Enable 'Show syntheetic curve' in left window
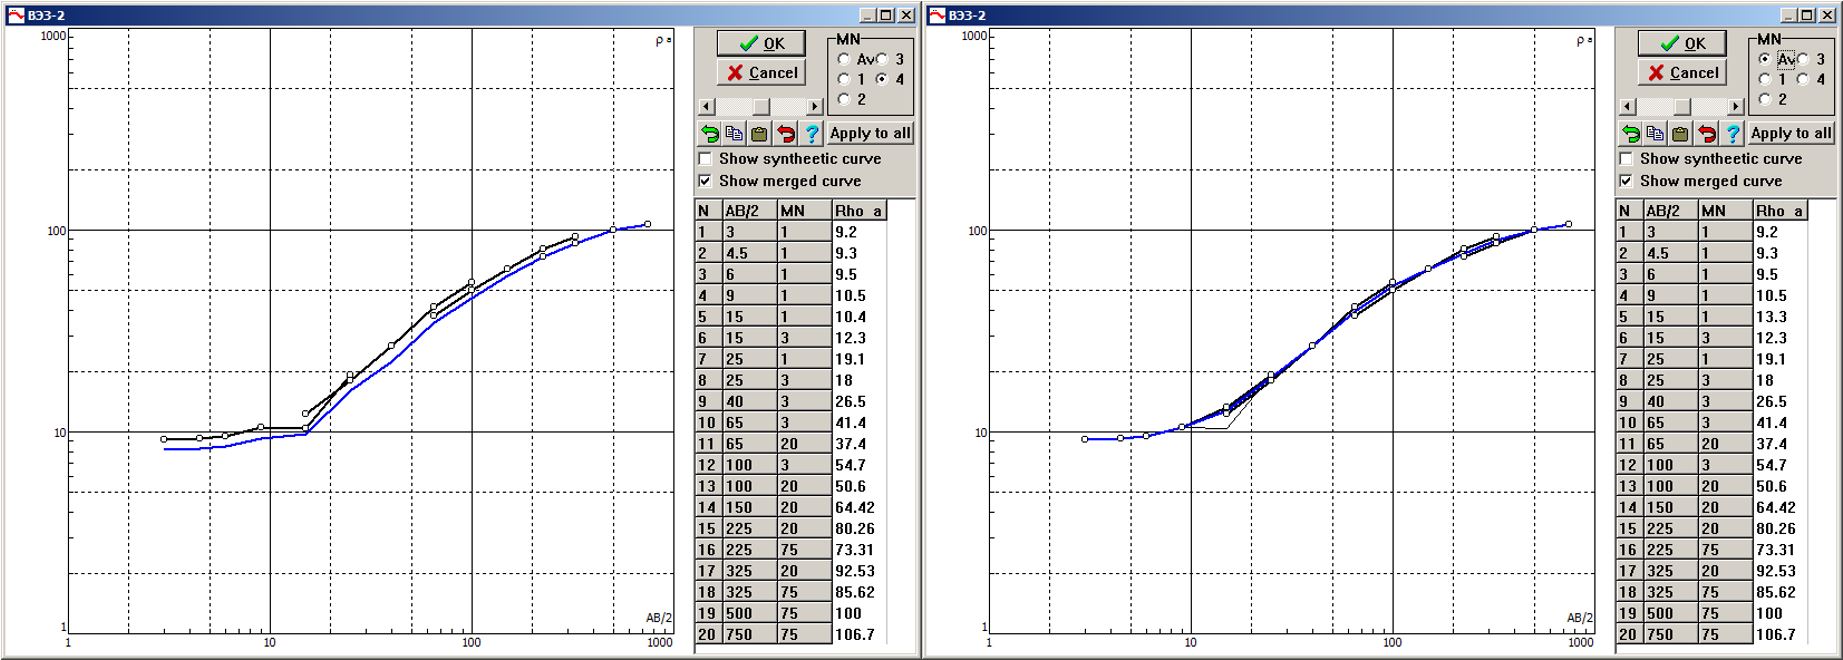Screen dimensions: 1843x660 (705, 158)
